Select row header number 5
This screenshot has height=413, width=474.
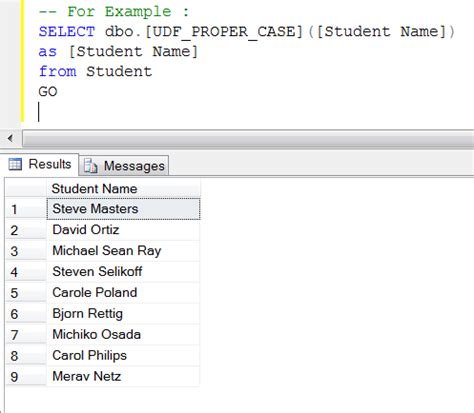pyautogui.click(x=26, y=293)
